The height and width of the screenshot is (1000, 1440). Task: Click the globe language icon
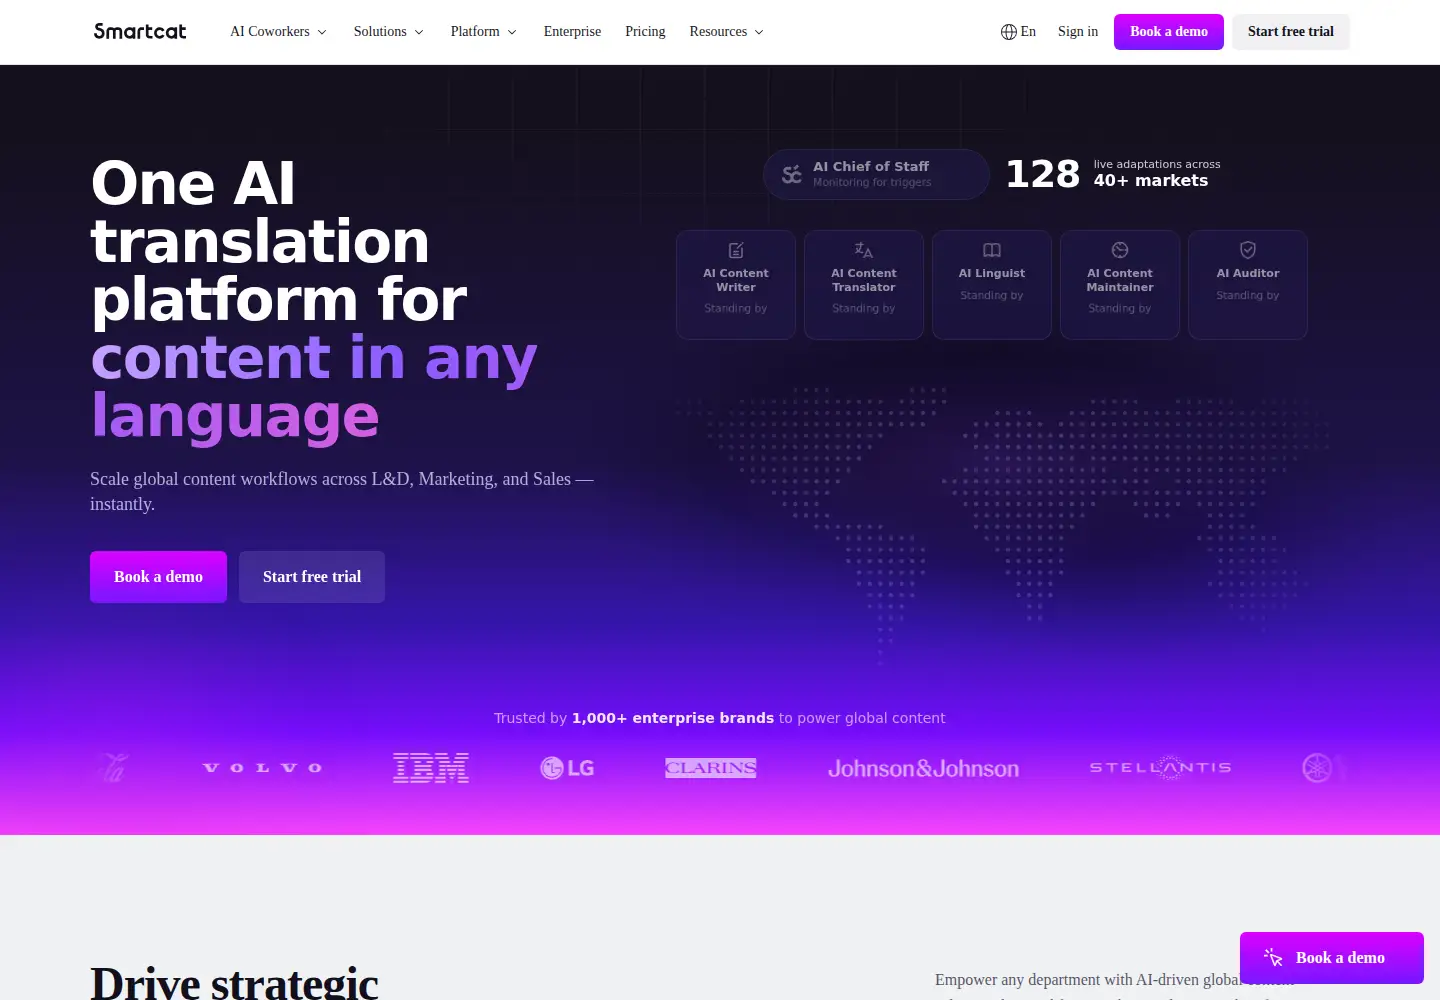tap(1008, 32)
